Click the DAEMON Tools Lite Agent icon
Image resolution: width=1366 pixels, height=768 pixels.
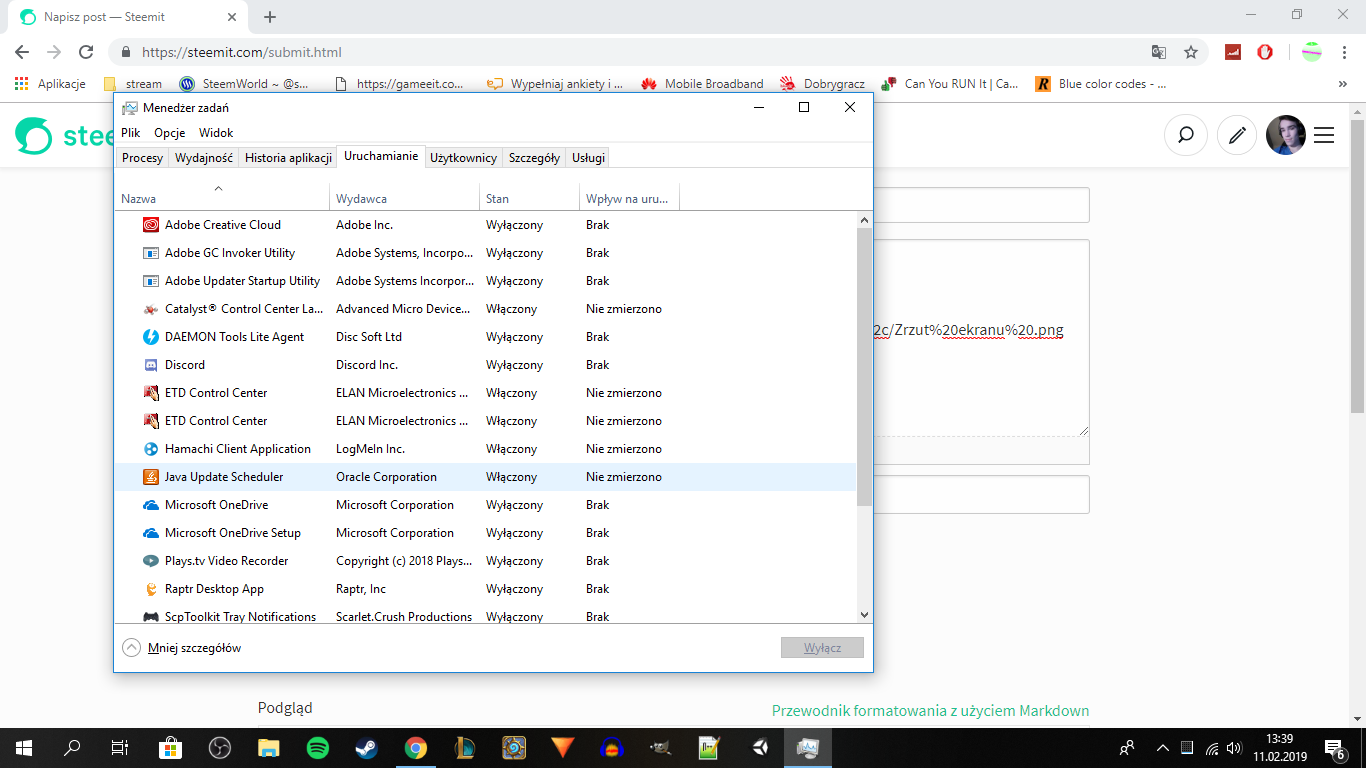tap(151, 337)
